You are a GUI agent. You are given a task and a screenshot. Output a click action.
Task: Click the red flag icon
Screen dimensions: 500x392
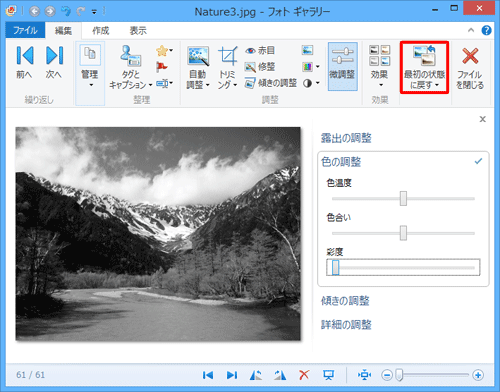click(162, 67)
